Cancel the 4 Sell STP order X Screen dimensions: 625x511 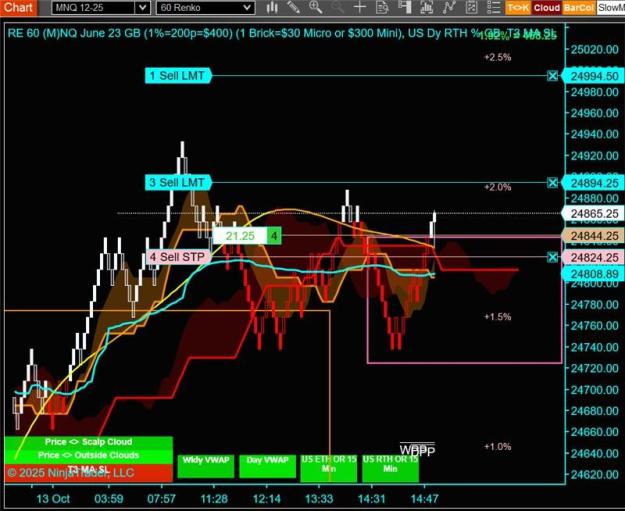coord(552,257)
